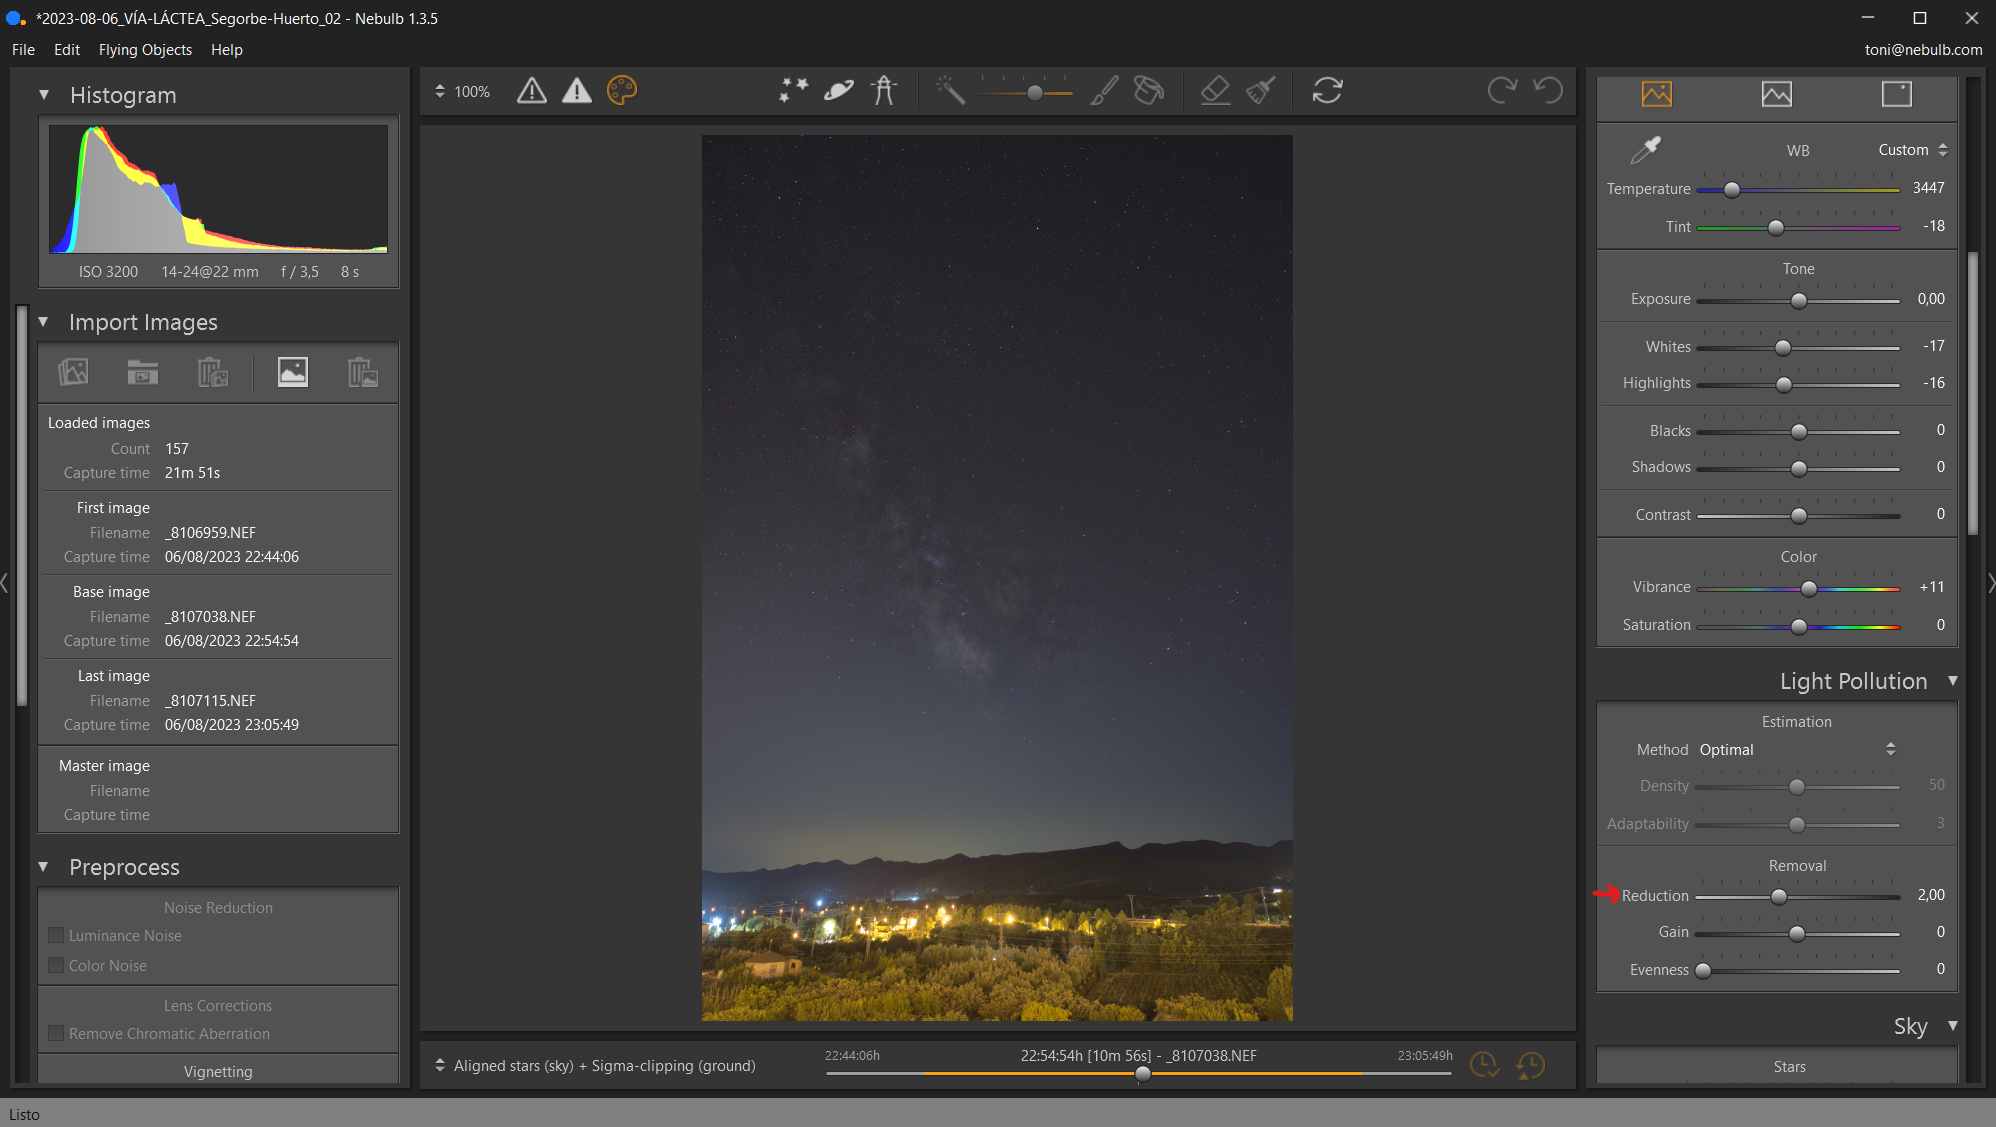
Task: Activate the magic wand tool
Action: coord(950,91)
